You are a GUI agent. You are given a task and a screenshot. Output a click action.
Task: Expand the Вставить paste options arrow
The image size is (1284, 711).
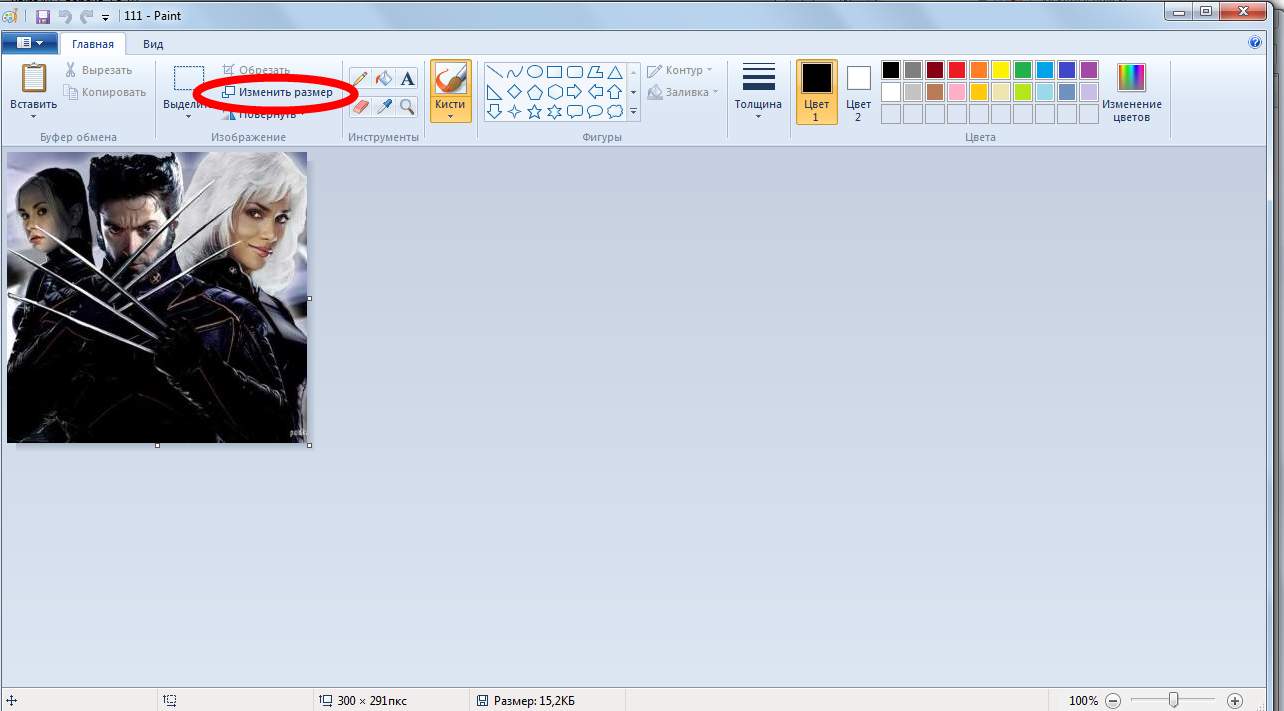pyautogui.click(x=33, y=117)
